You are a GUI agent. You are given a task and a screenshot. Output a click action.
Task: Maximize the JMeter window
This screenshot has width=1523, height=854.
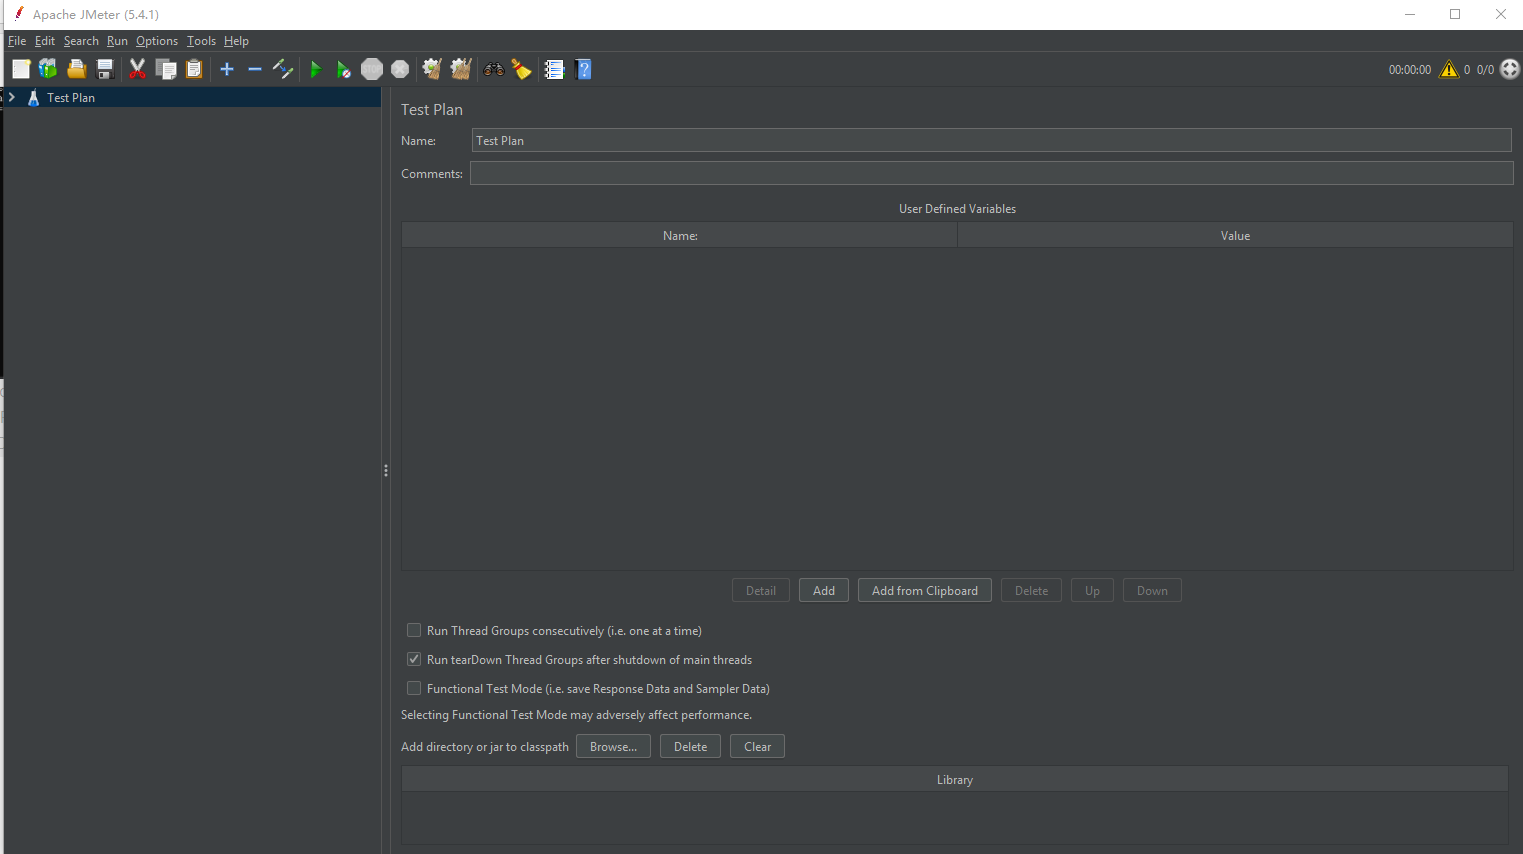[1455, 14]
